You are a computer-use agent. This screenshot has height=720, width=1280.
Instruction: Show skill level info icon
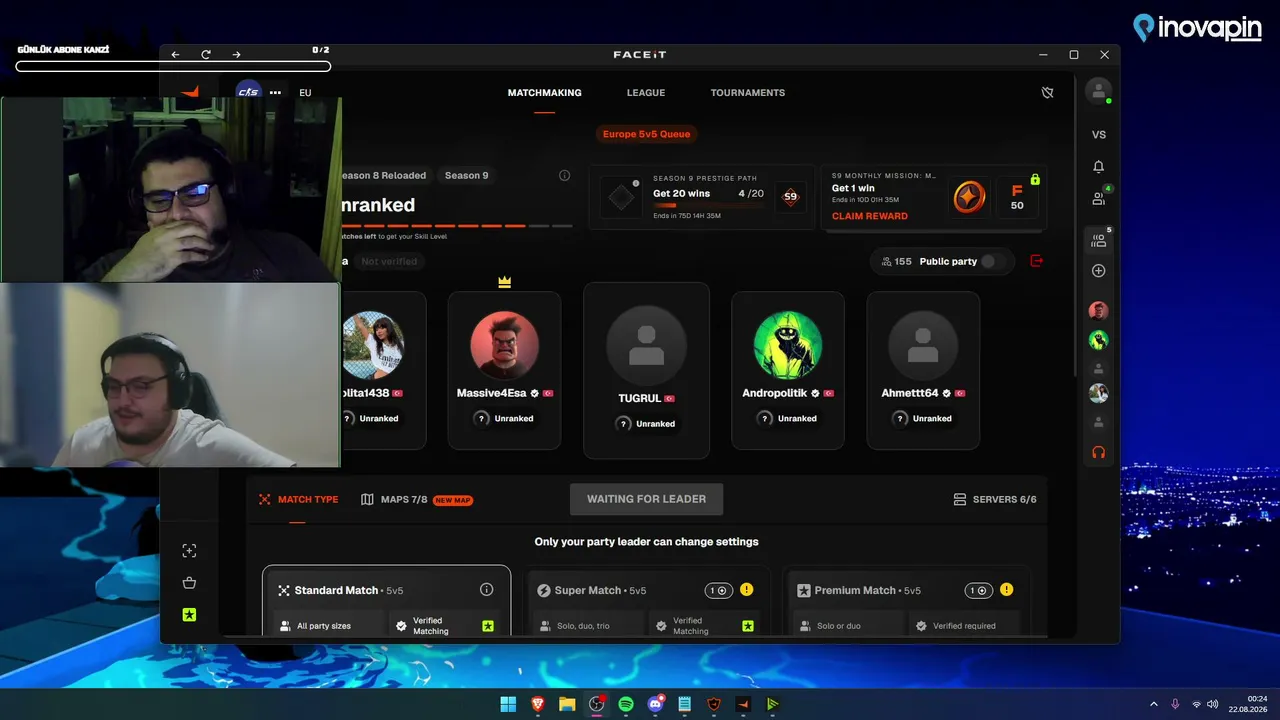click(565, 176)
